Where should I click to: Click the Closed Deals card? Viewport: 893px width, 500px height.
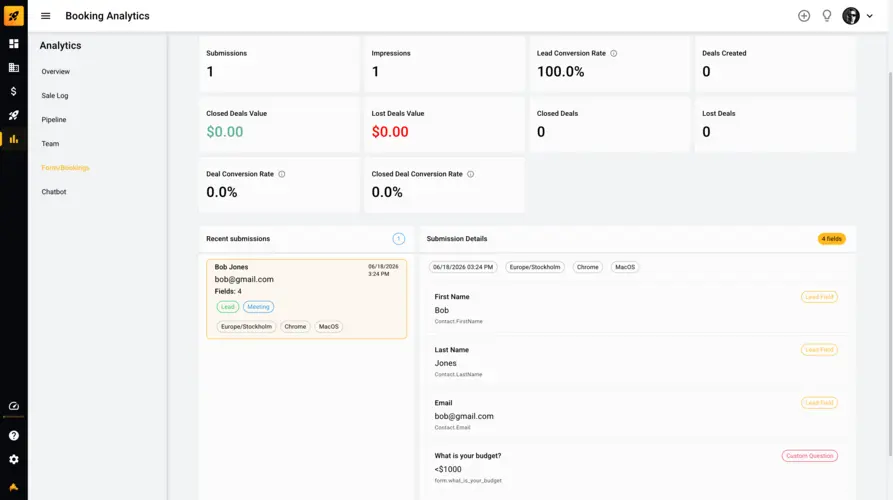point(610,125)
